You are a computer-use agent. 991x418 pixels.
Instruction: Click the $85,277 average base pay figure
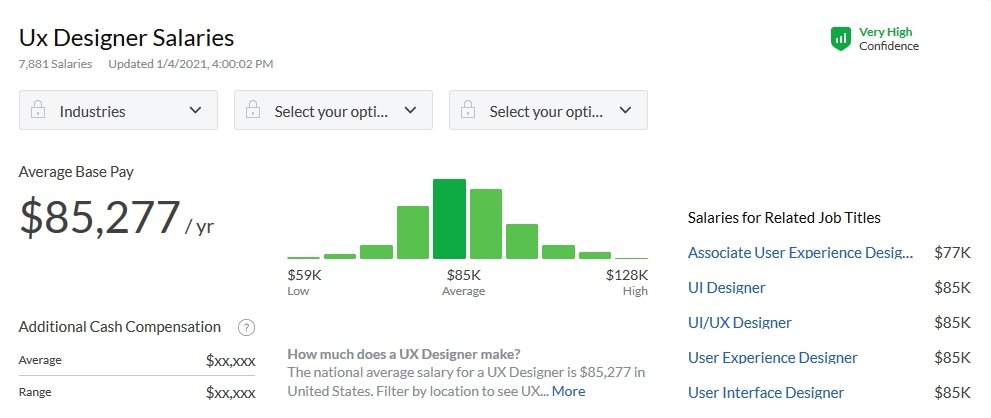point(99,218)
